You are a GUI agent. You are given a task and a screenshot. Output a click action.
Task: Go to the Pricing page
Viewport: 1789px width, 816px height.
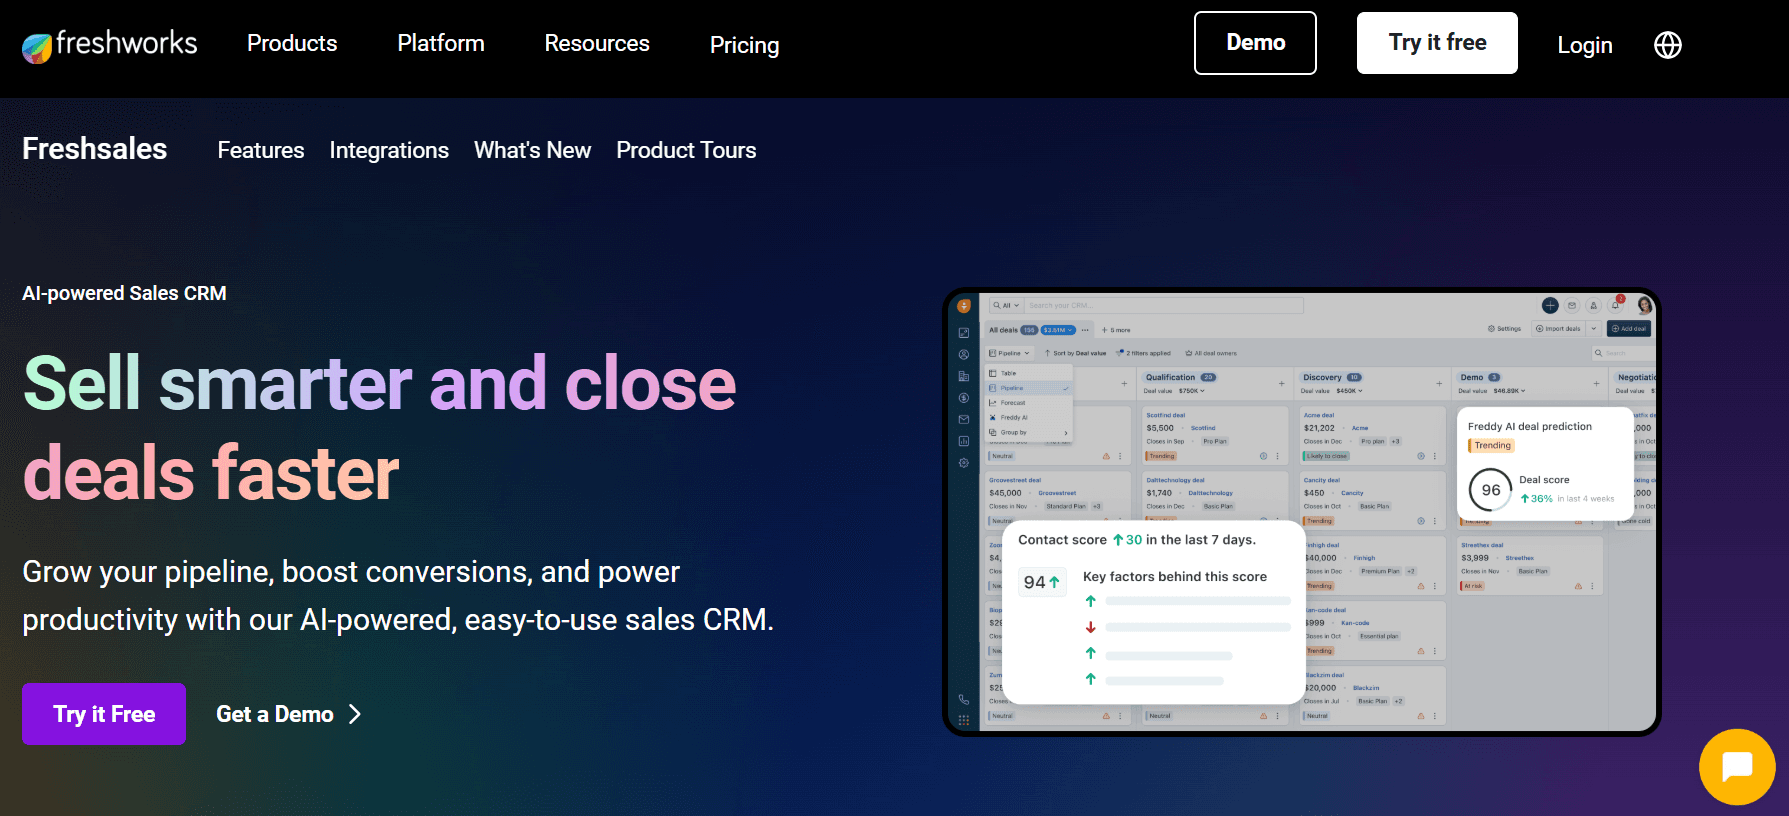[x=744, y=45]
